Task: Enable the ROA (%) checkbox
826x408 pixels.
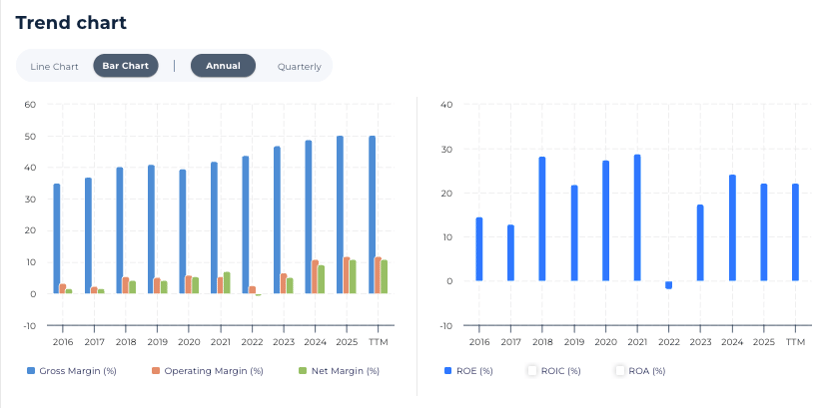Action: point(620,371)
